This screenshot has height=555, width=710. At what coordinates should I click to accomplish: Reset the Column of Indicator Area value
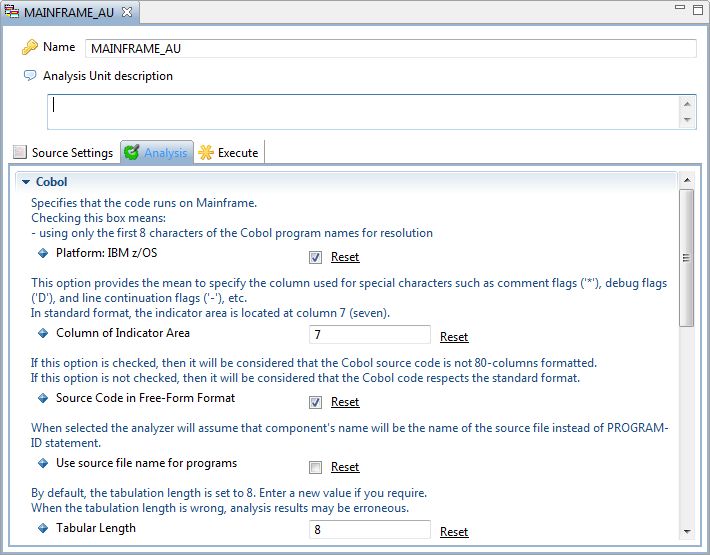(x=454, y=337)
